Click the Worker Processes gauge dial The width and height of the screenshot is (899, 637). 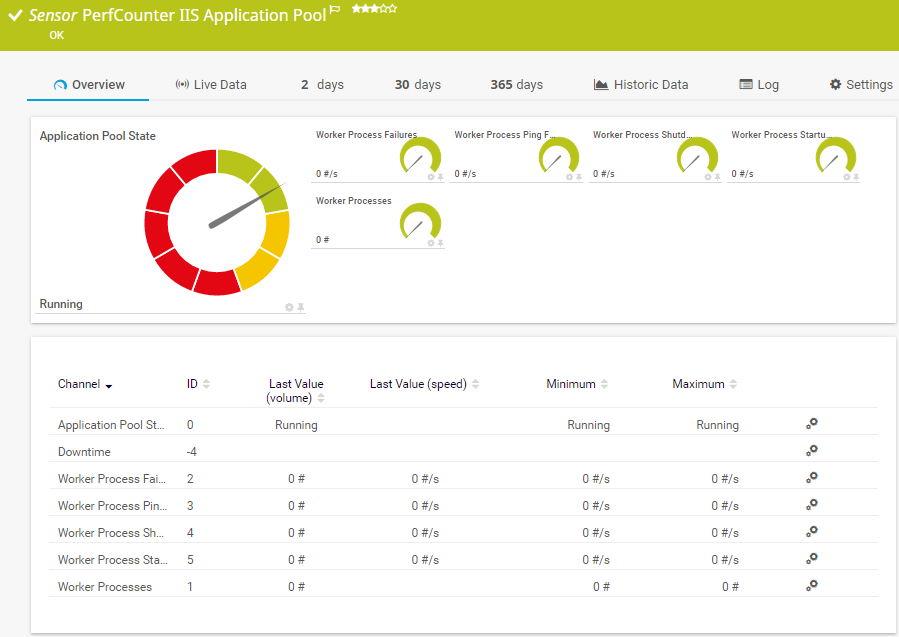pyautogui.click(x=420, y=222)
